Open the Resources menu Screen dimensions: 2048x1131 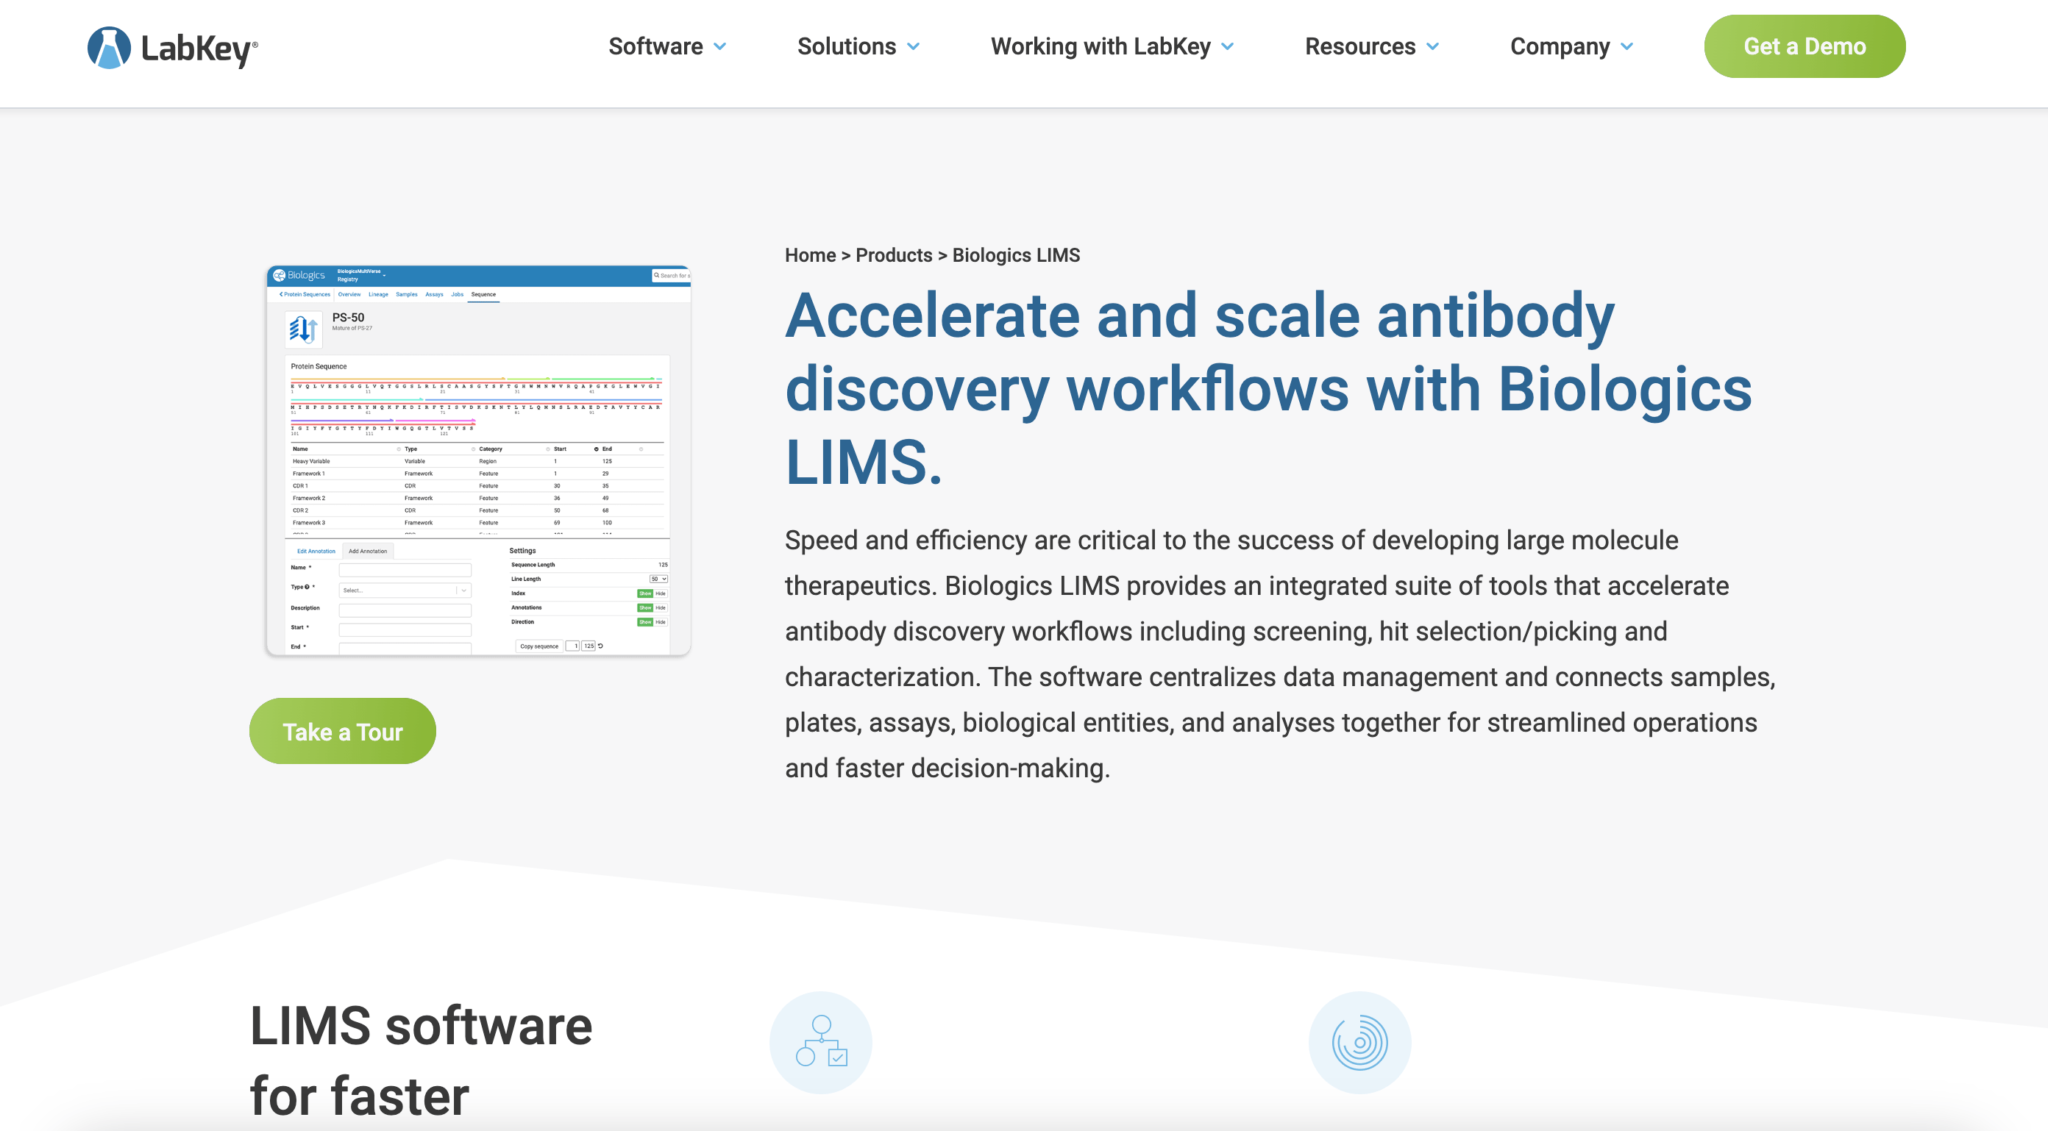[1360, 46]
